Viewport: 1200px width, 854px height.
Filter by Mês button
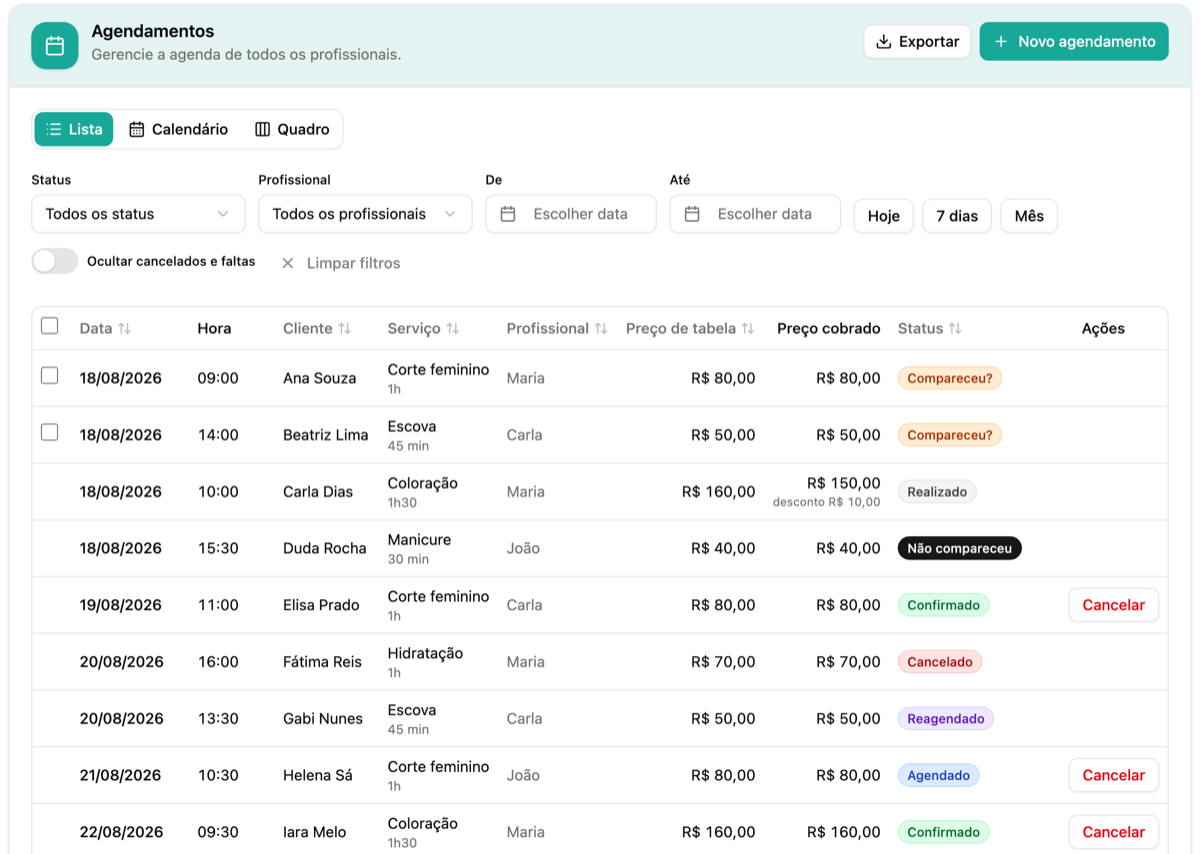(1029, 216)
